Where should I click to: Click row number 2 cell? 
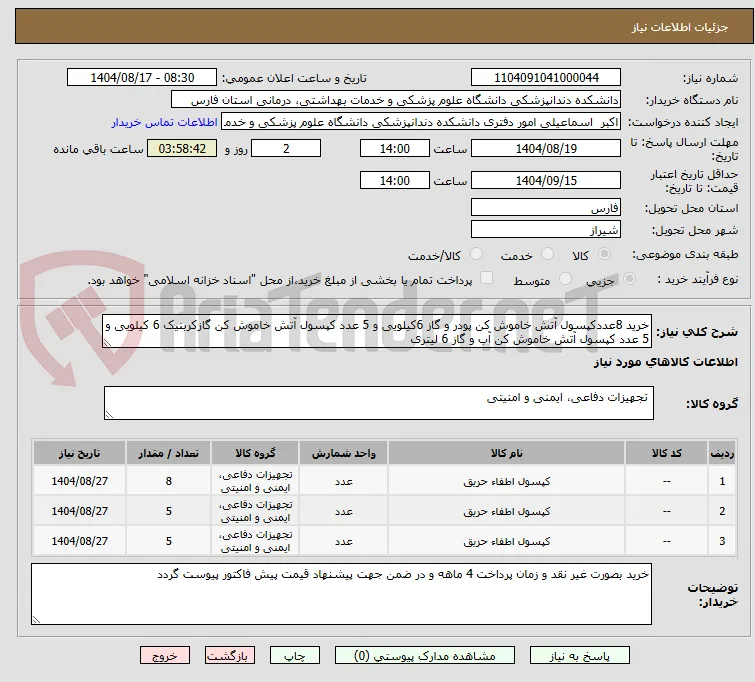coord(722,511)
